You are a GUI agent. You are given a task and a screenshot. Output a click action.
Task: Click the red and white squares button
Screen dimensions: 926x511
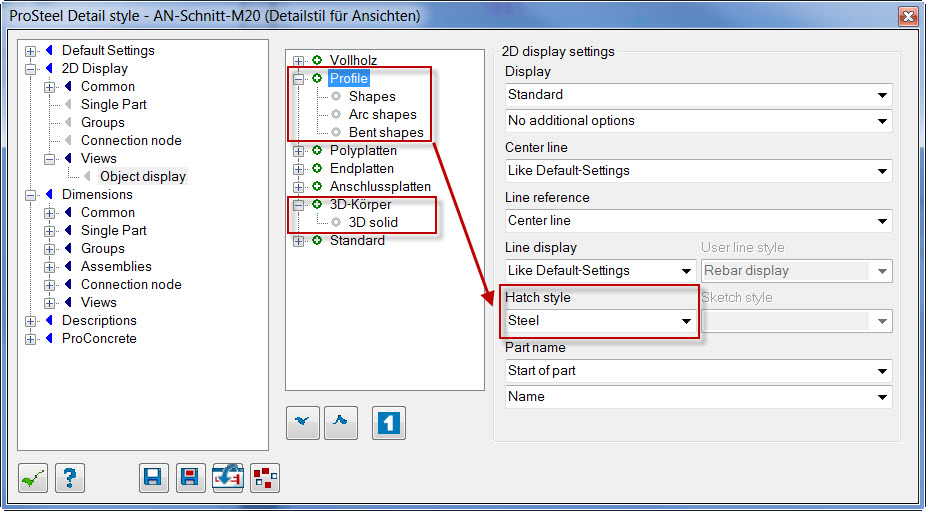coord(265,478)
